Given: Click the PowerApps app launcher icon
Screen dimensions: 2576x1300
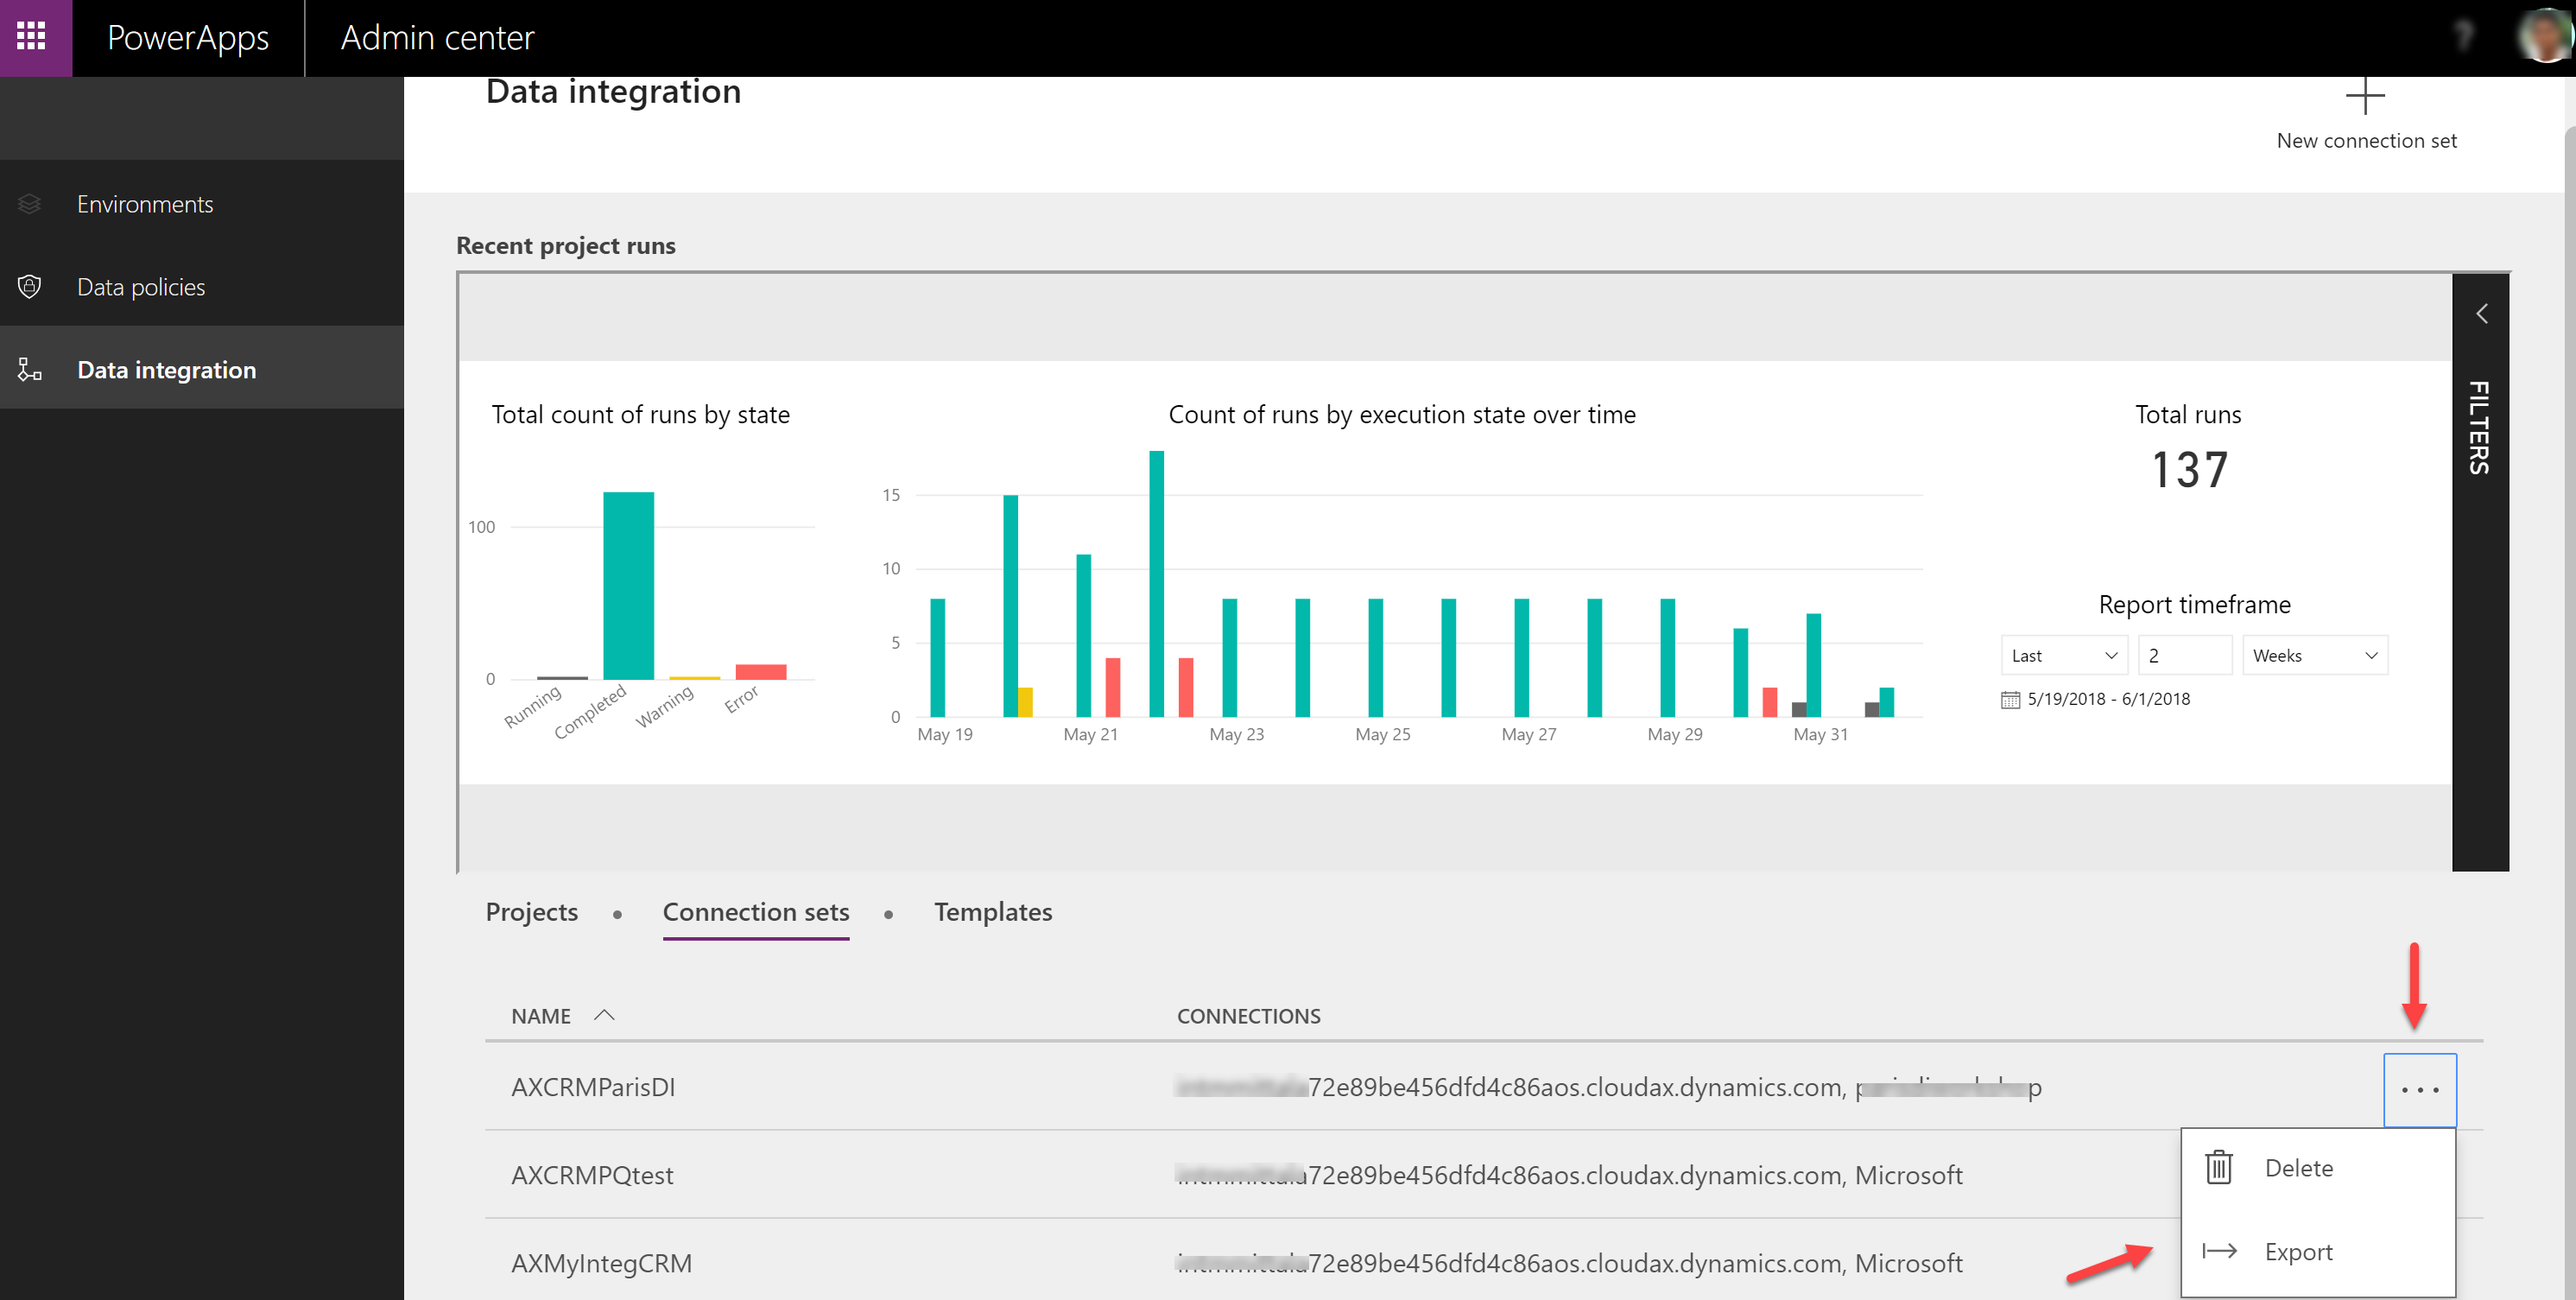Looking at the screenshot, I should click(x=36, y=36).
